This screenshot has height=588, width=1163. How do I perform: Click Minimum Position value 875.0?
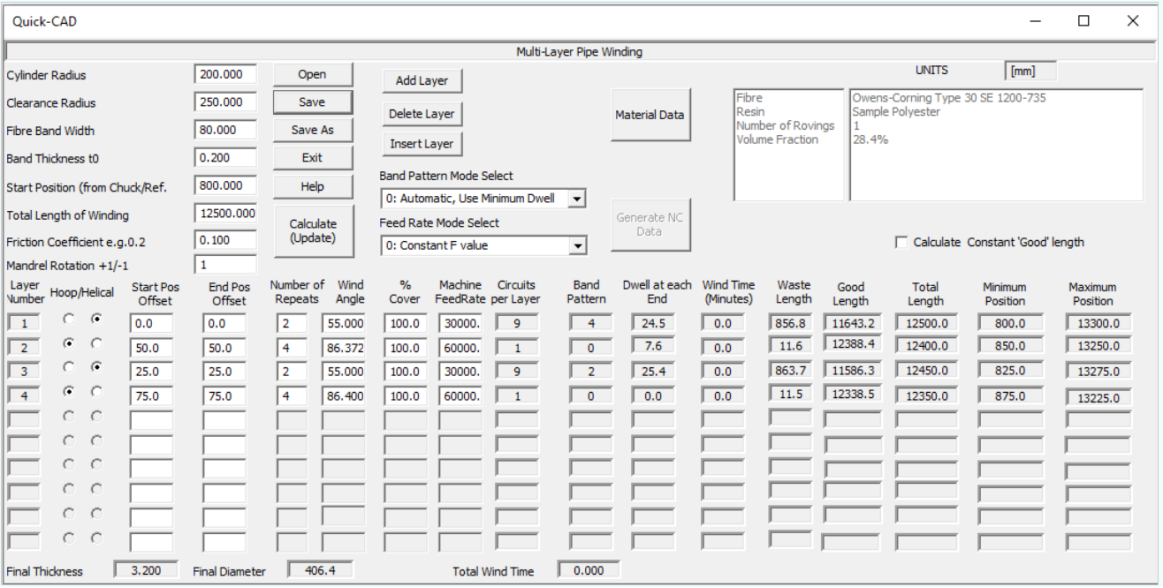point(1011,396)
